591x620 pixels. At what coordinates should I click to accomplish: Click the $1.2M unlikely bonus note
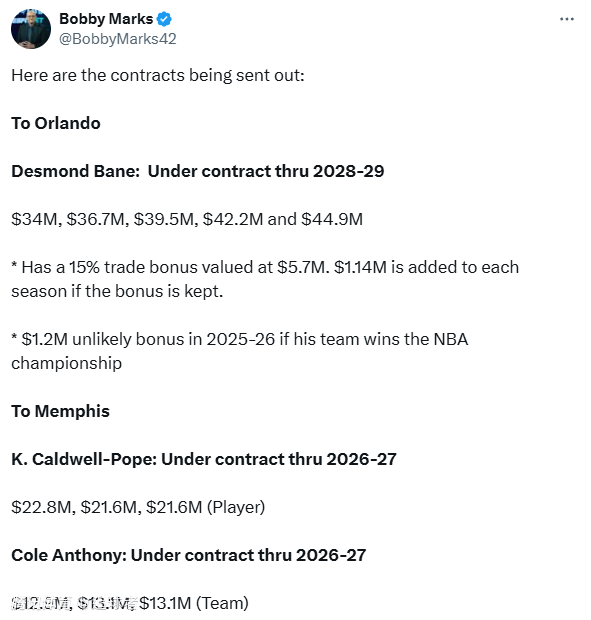pos(240,339)
